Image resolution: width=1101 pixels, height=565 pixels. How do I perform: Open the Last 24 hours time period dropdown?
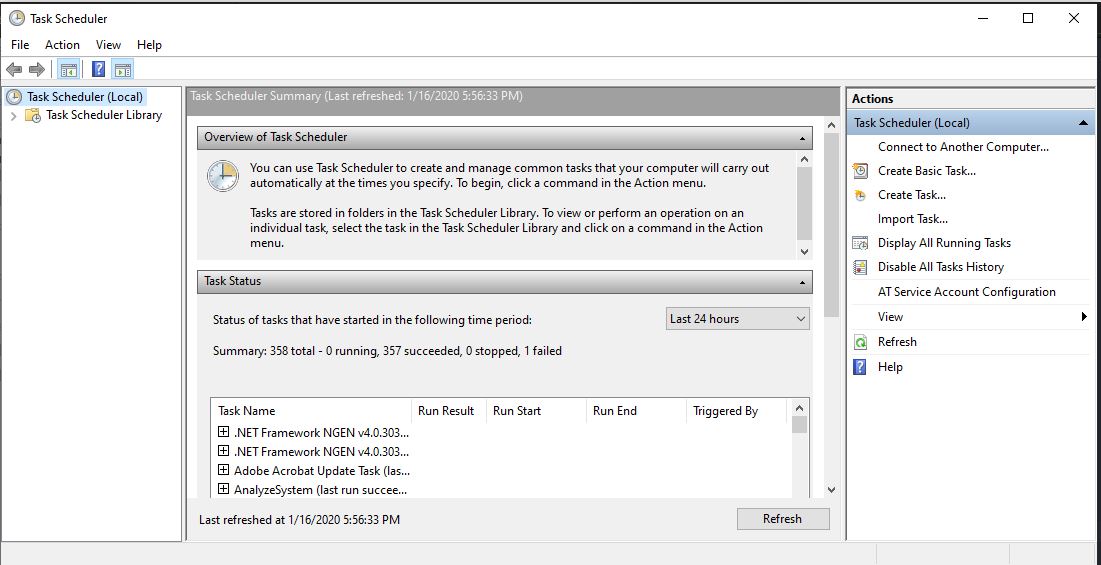pyautogui.click(x=737, y=319)
